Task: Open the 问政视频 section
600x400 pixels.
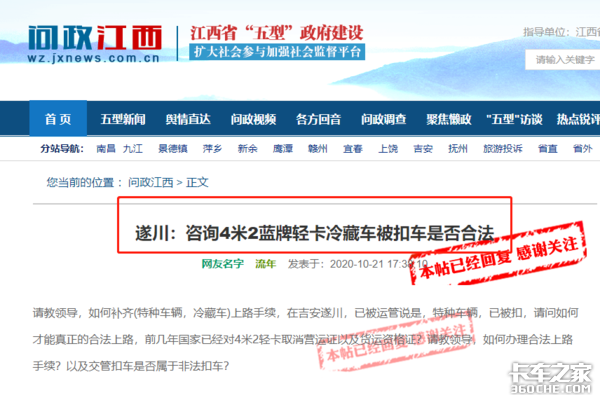Action: (253, 119)
